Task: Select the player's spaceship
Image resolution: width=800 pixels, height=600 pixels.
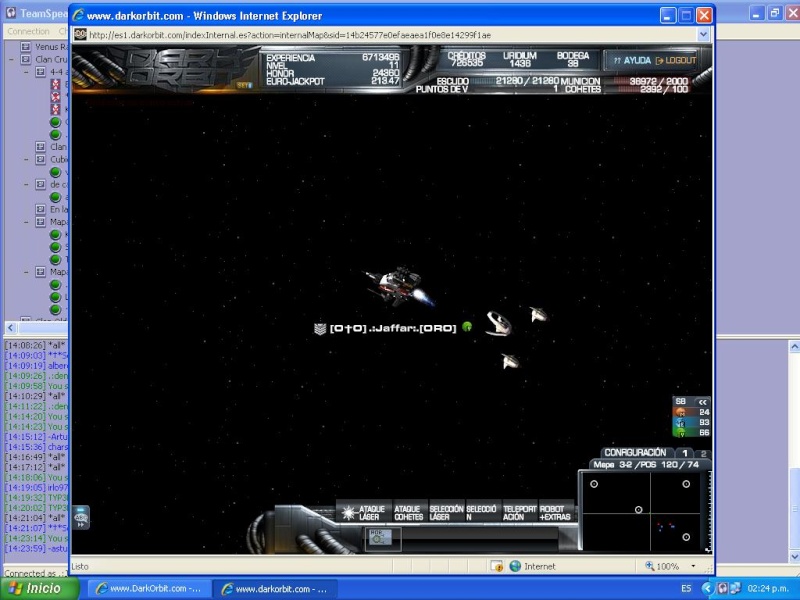Action: click(399, 286)
